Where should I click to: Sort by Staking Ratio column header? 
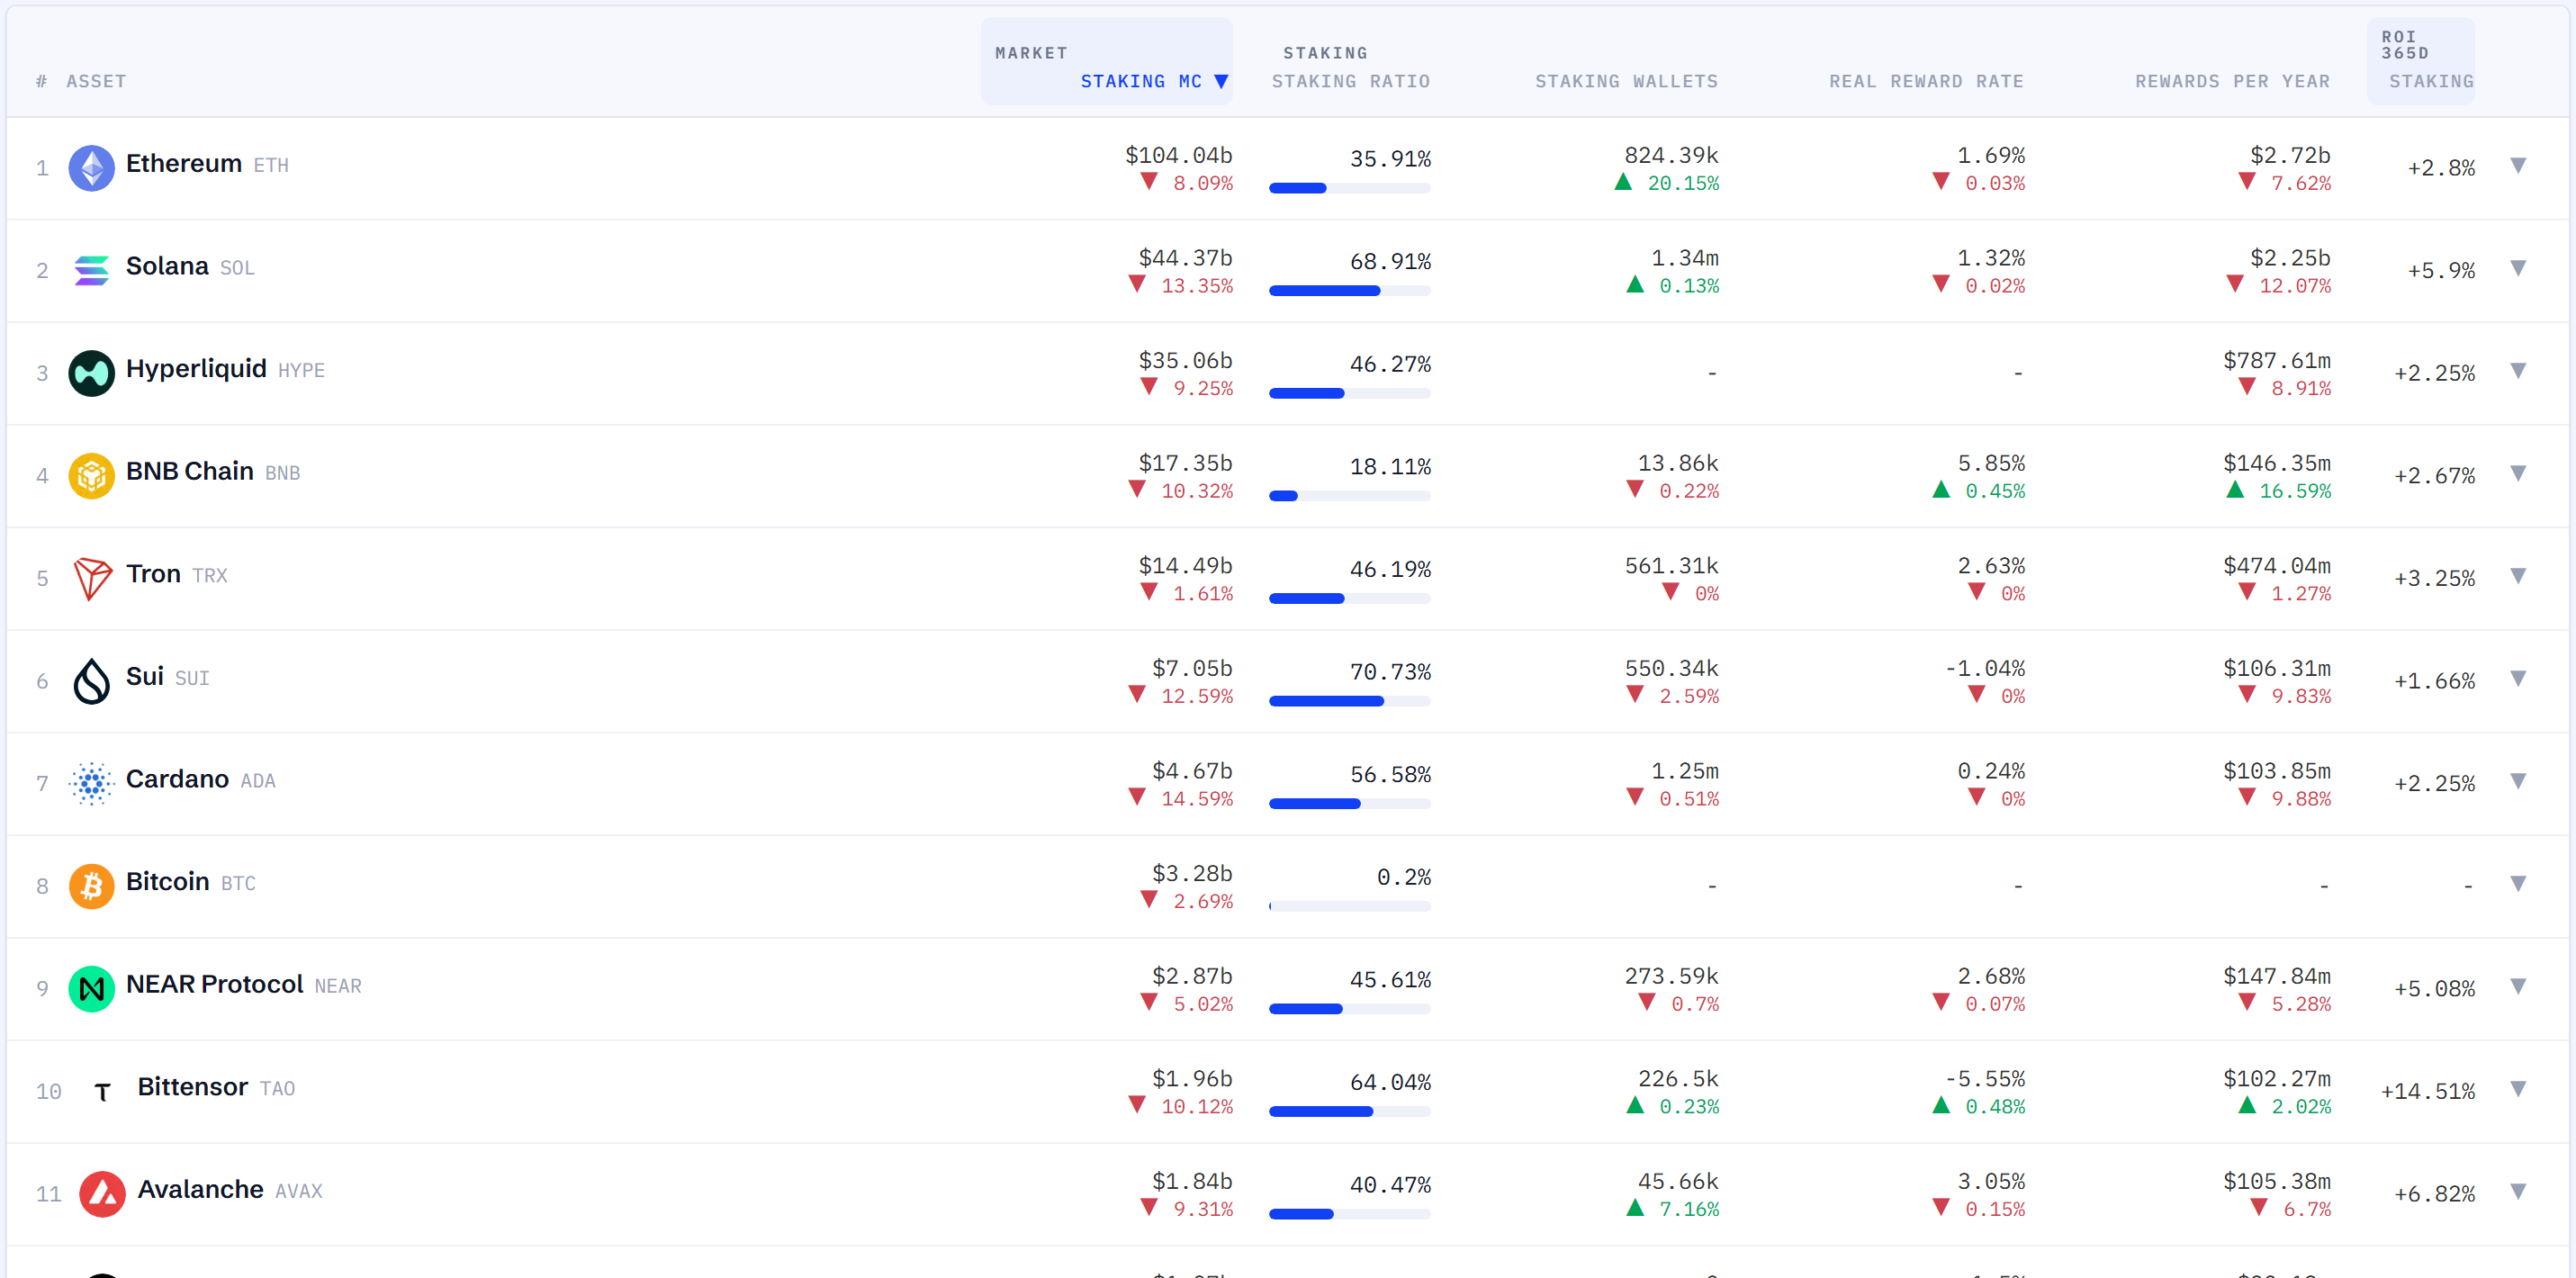(x=1350, y=82)
